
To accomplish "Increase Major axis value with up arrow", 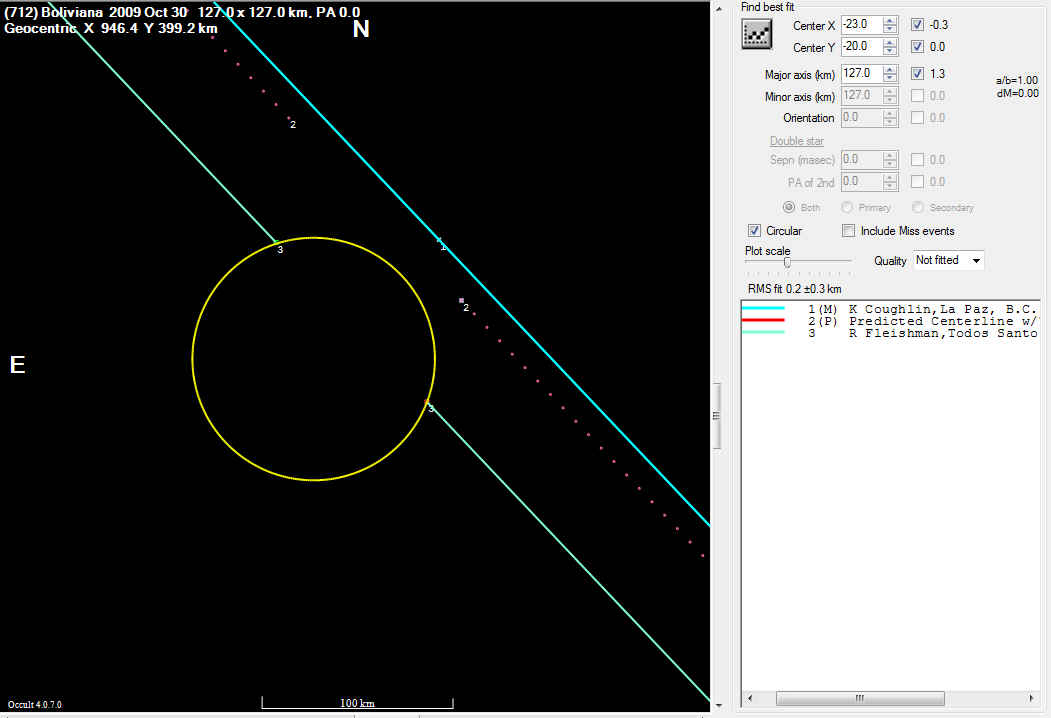I will (x=890, y=69).
